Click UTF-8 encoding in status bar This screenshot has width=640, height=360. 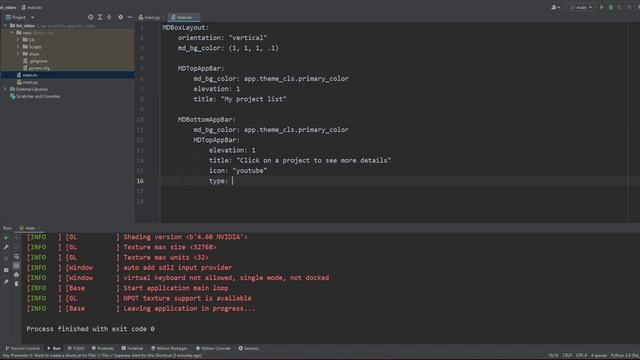[581, 356]
